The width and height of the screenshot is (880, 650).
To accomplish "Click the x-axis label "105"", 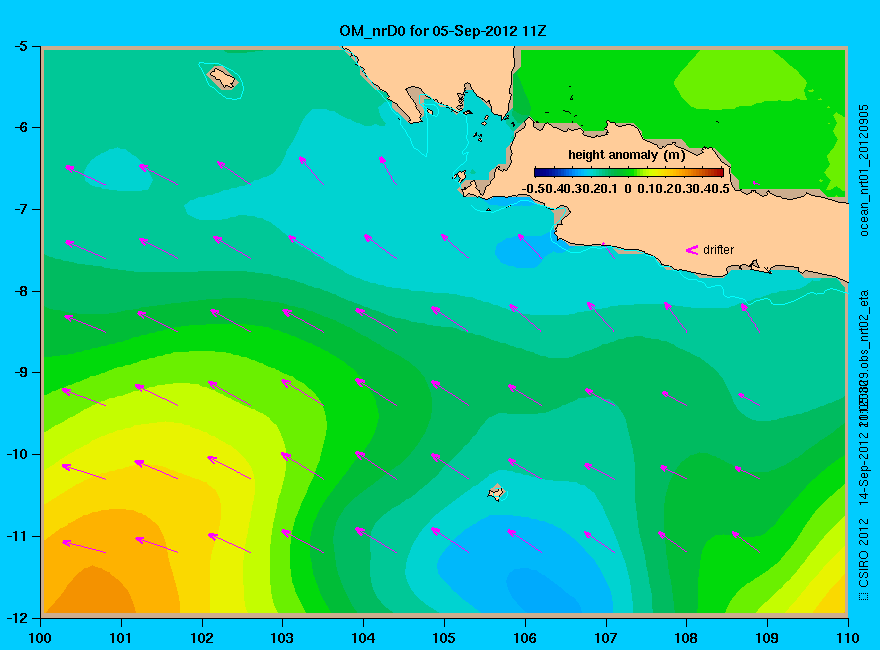I will point(444,638).
